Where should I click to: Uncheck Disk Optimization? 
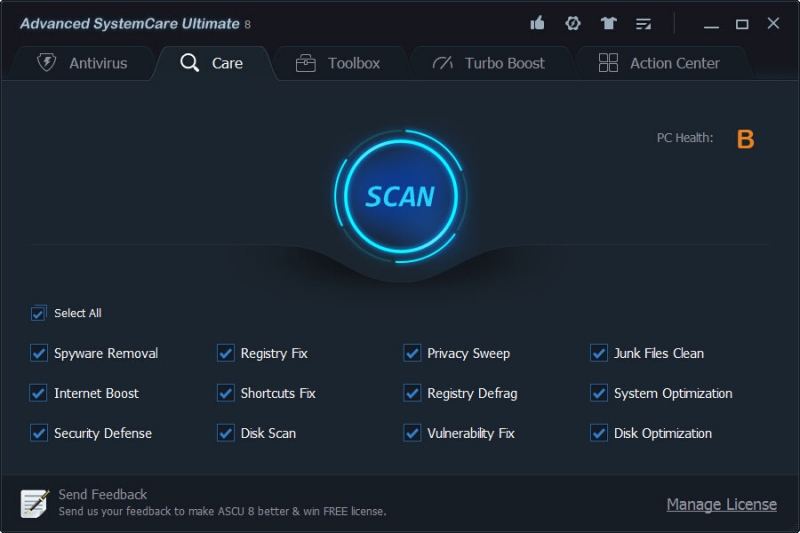click(599, 433)
